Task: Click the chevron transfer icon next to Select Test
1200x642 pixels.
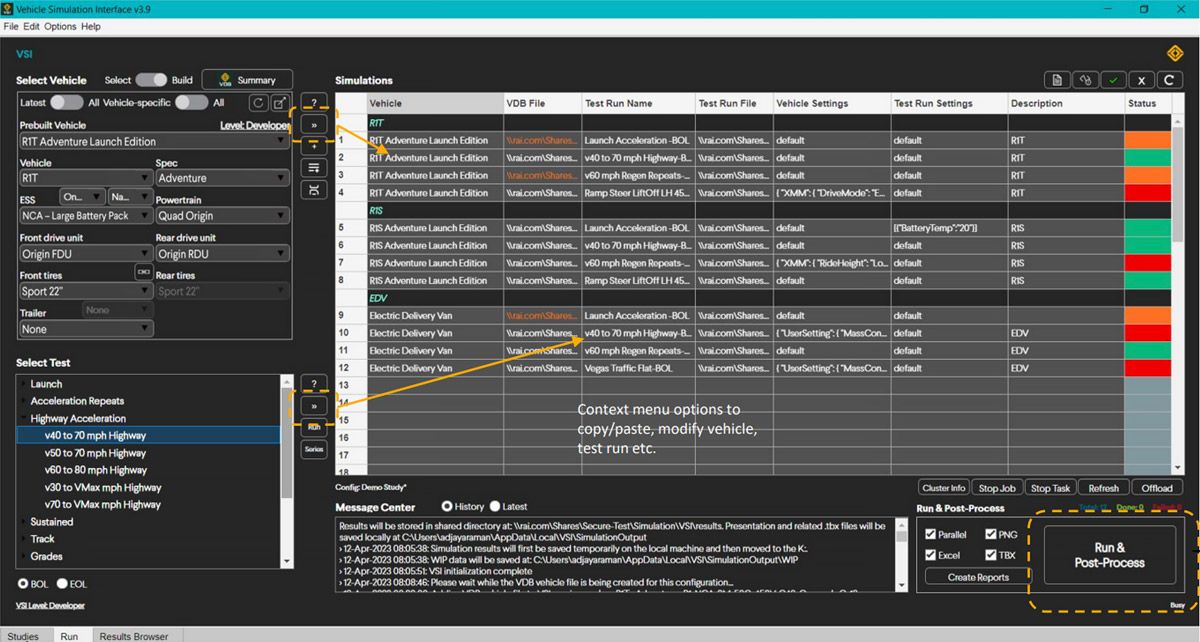Action: 314,406
